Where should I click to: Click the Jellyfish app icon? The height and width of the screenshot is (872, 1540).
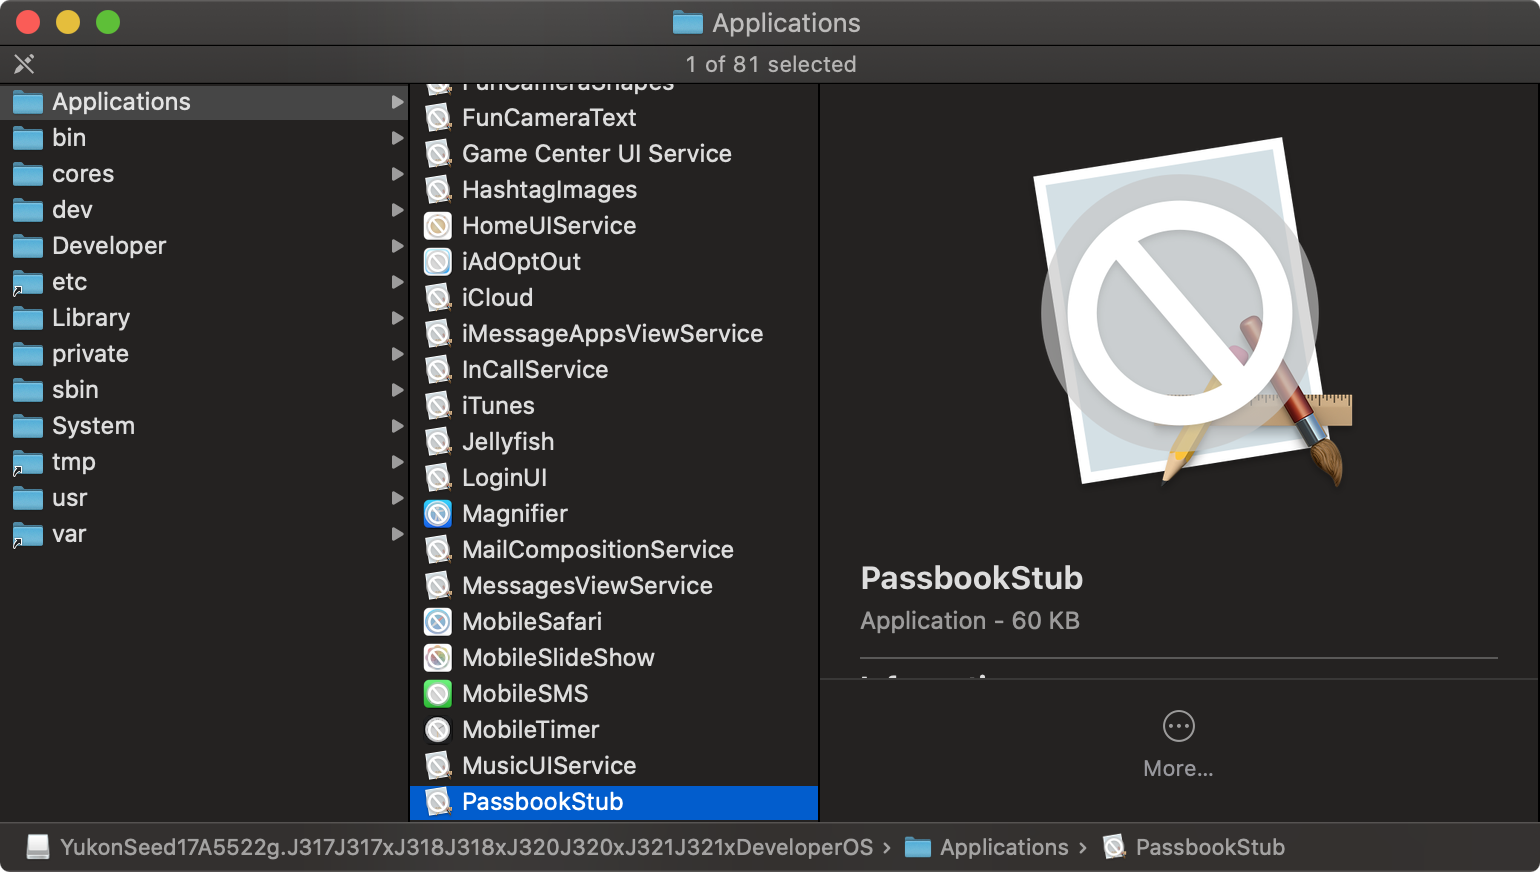click(x=438, y=442)
